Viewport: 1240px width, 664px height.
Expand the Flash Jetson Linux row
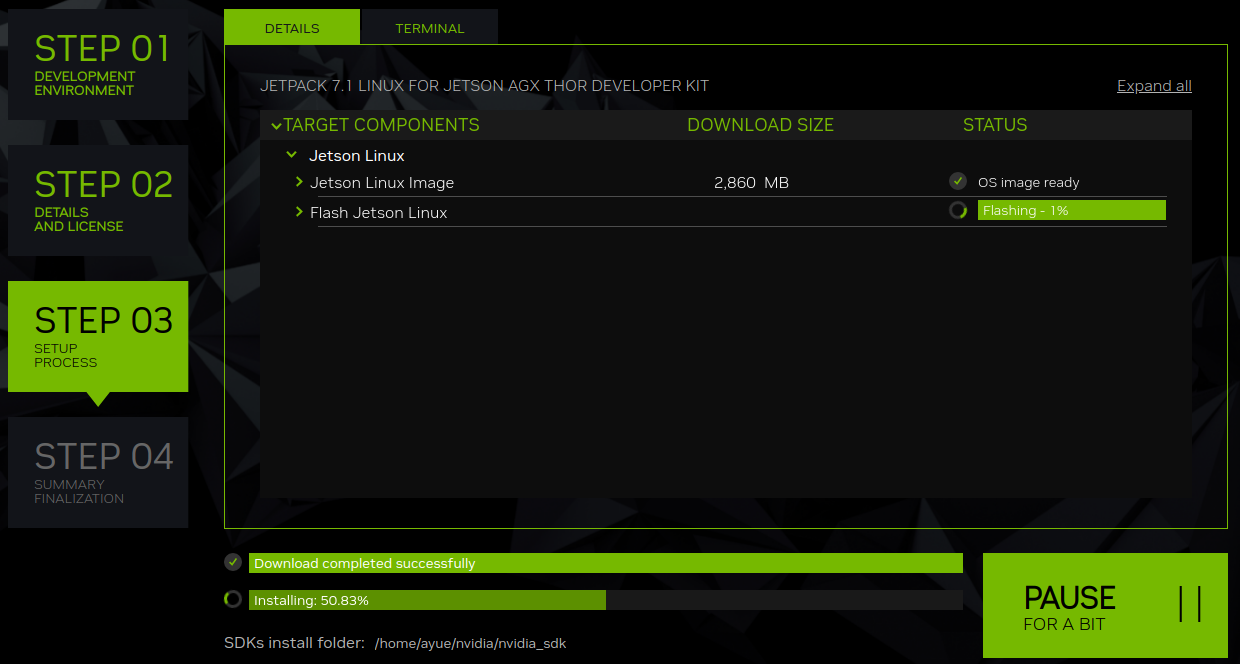pos(299,212)
